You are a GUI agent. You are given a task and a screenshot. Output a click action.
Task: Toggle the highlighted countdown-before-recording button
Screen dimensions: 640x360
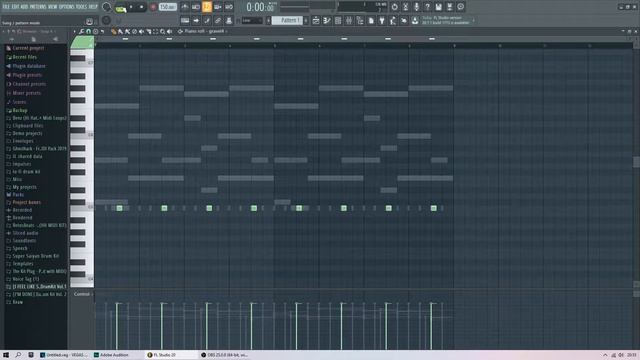click(207, 7)
